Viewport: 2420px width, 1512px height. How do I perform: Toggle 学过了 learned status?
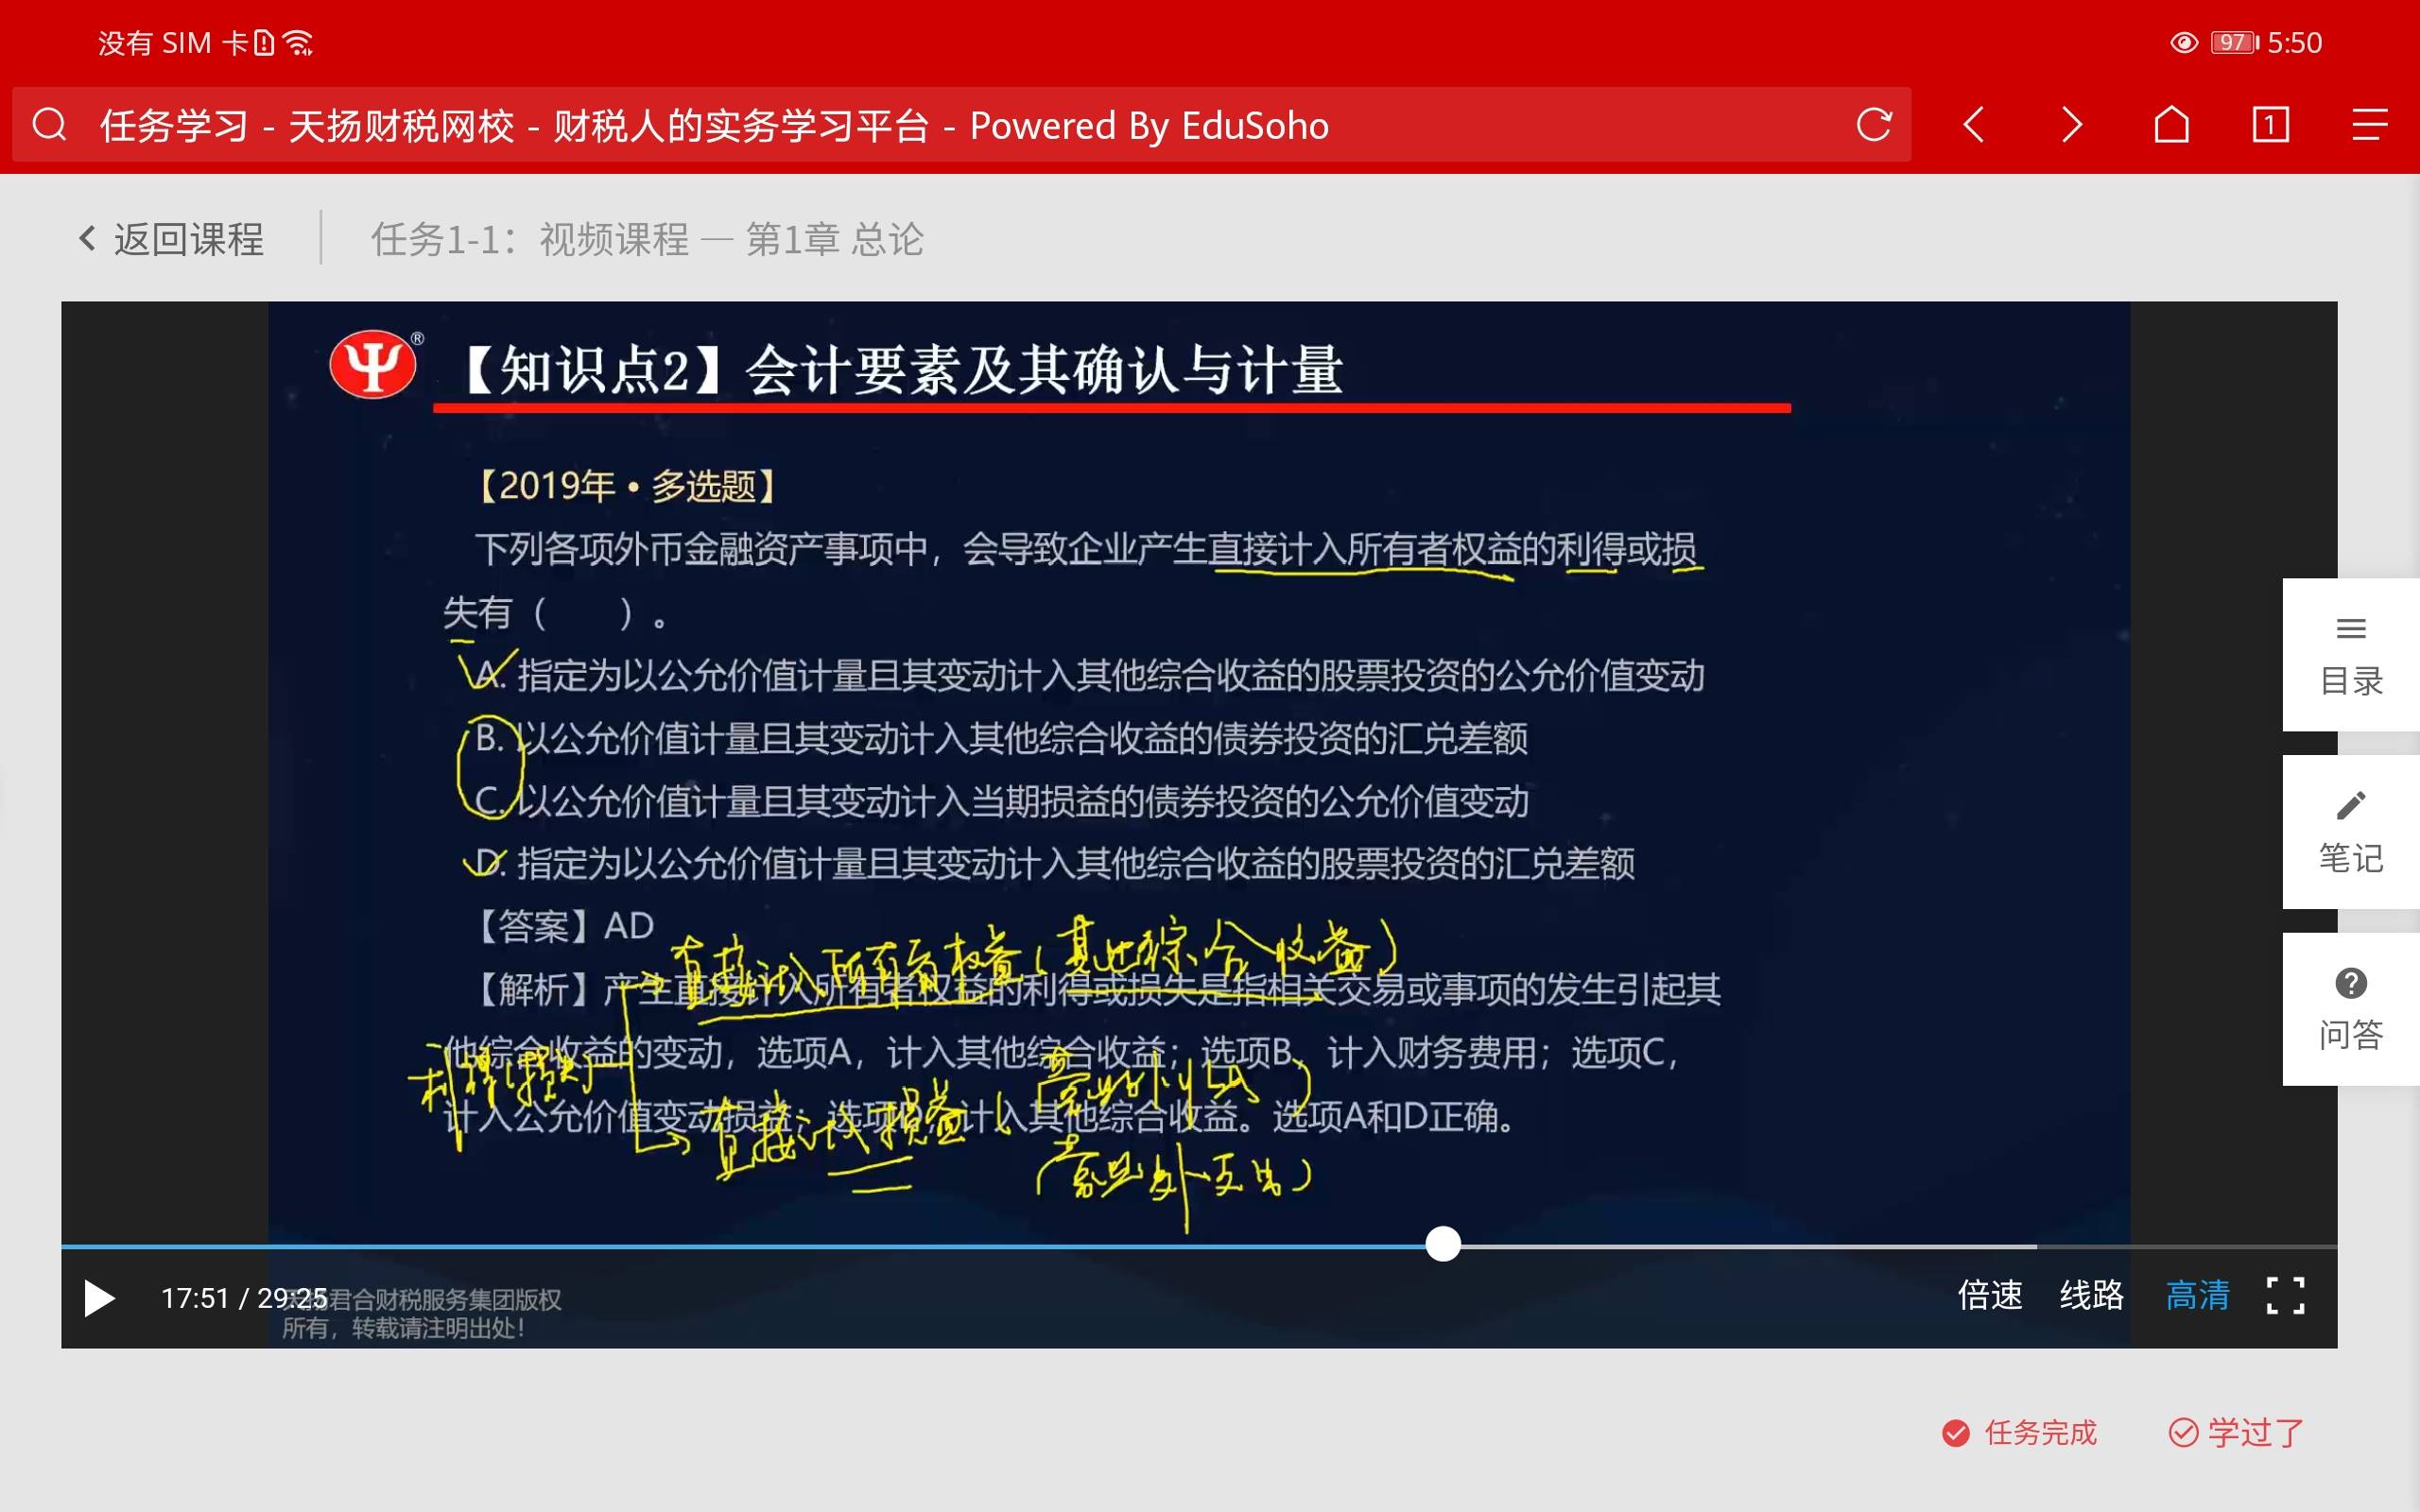[2236, 1433]
